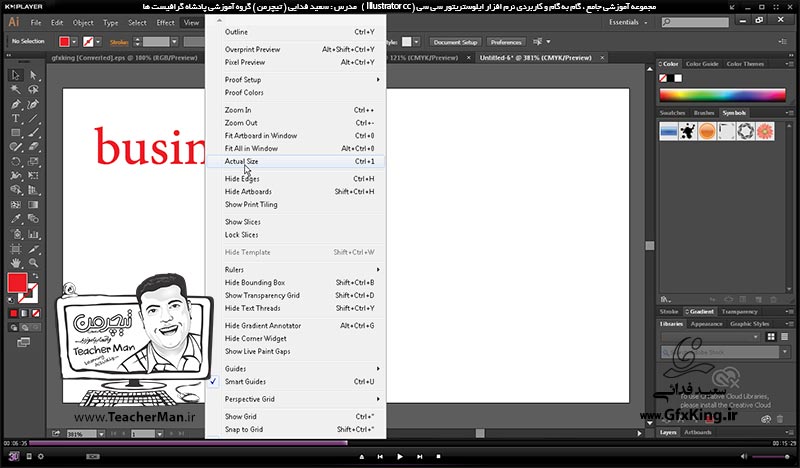The image size is (800, 468).
Task: Click the Adobe Stock search field
Action: [x=720, y=352]
